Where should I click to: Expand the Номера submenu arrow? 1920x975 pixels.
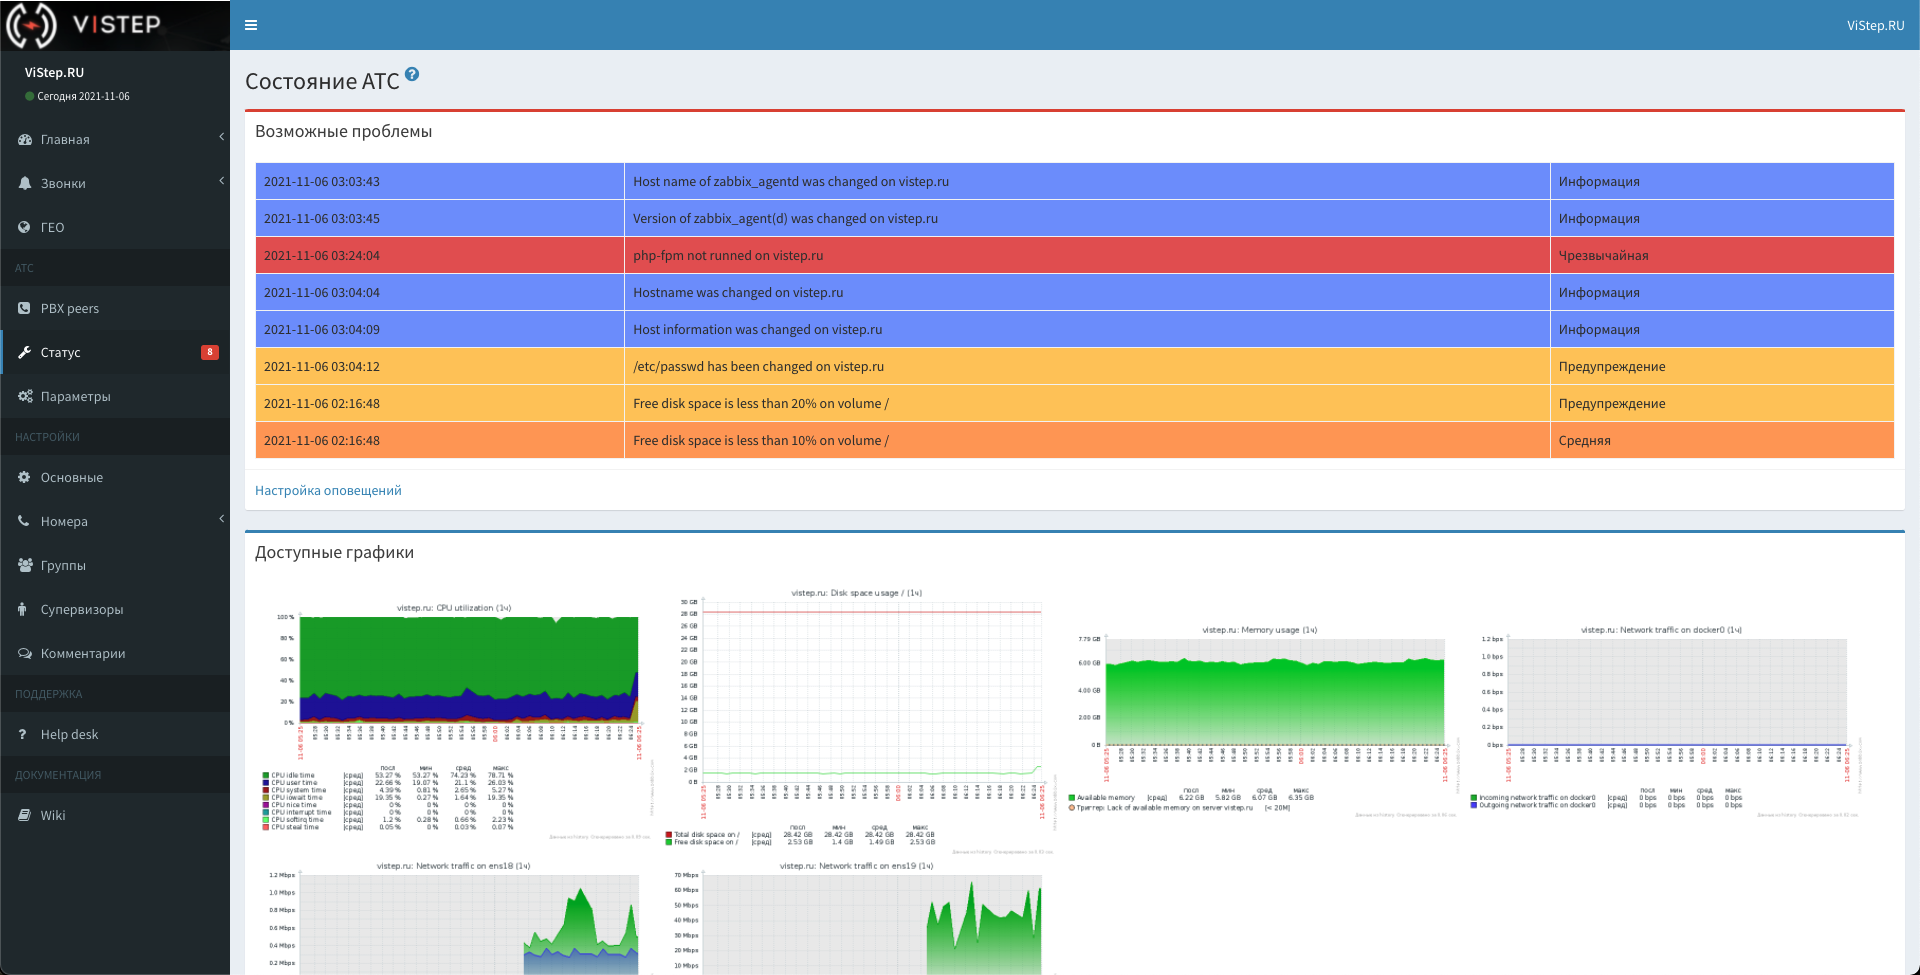[221, 519]
